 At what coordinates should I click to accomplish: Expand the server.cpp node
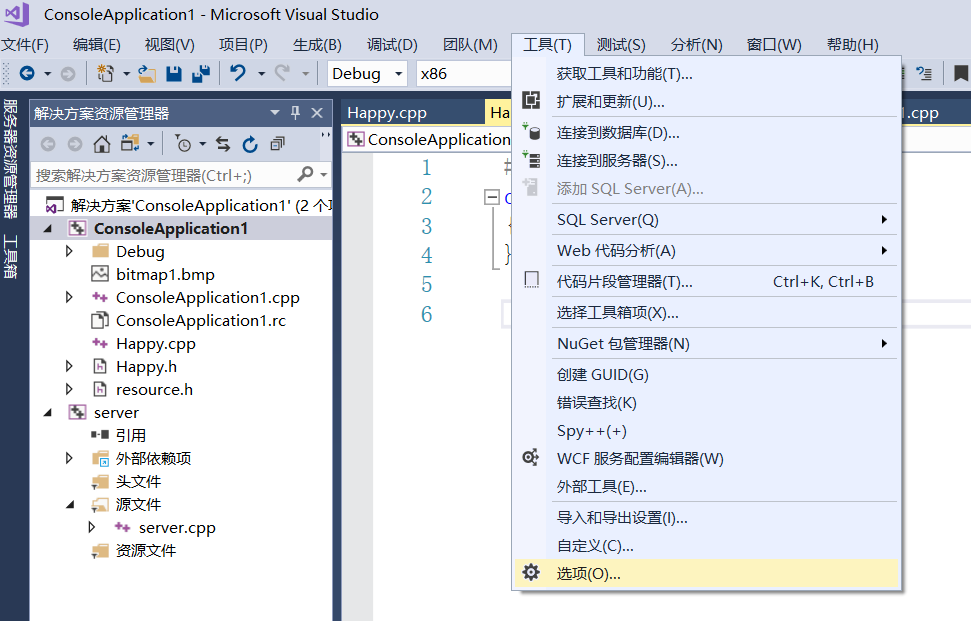[x=92, y=528]
